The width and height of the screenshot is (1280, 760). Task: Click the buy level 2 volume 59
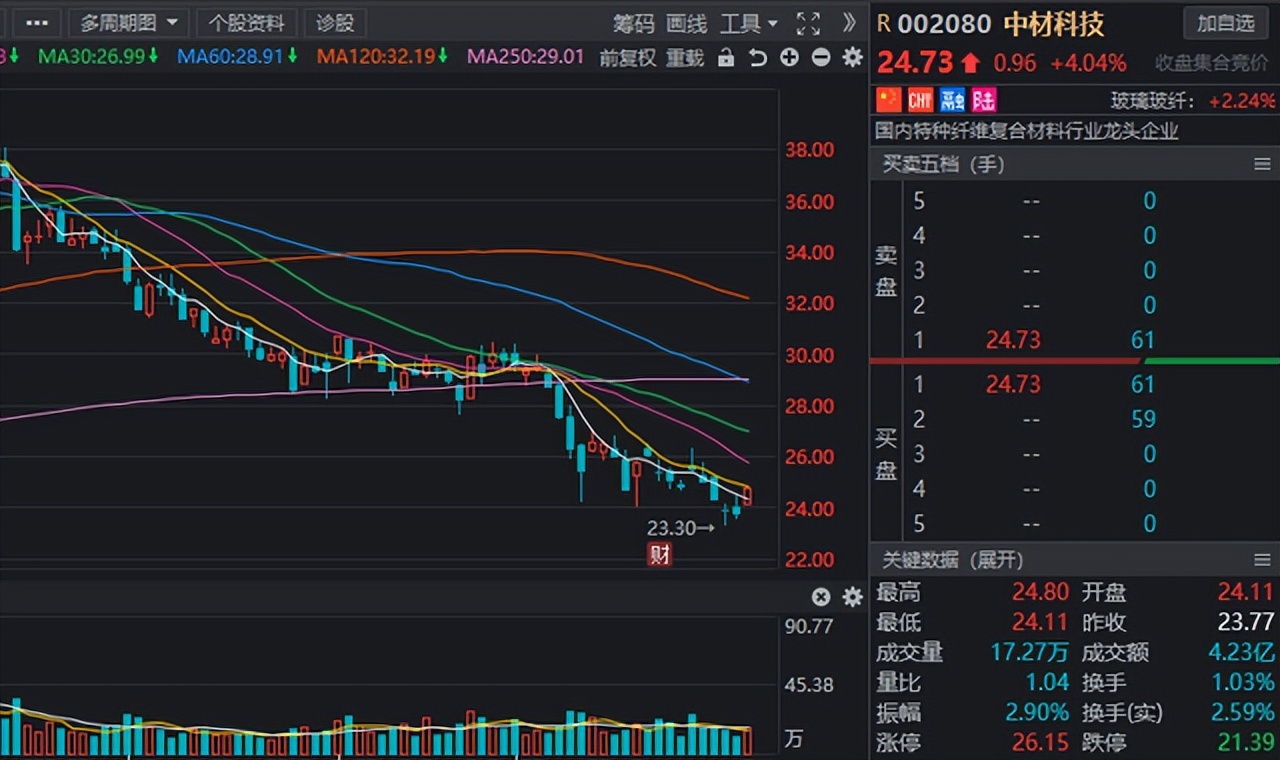(x=1143, y=419)
